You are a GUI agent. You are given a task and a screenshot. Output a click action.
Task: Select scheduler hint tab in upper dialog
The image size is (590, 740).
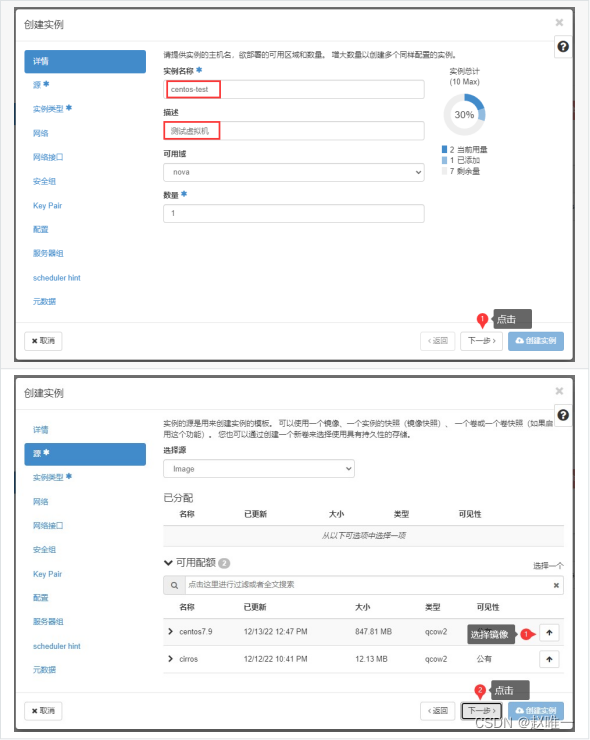[57, 278]
